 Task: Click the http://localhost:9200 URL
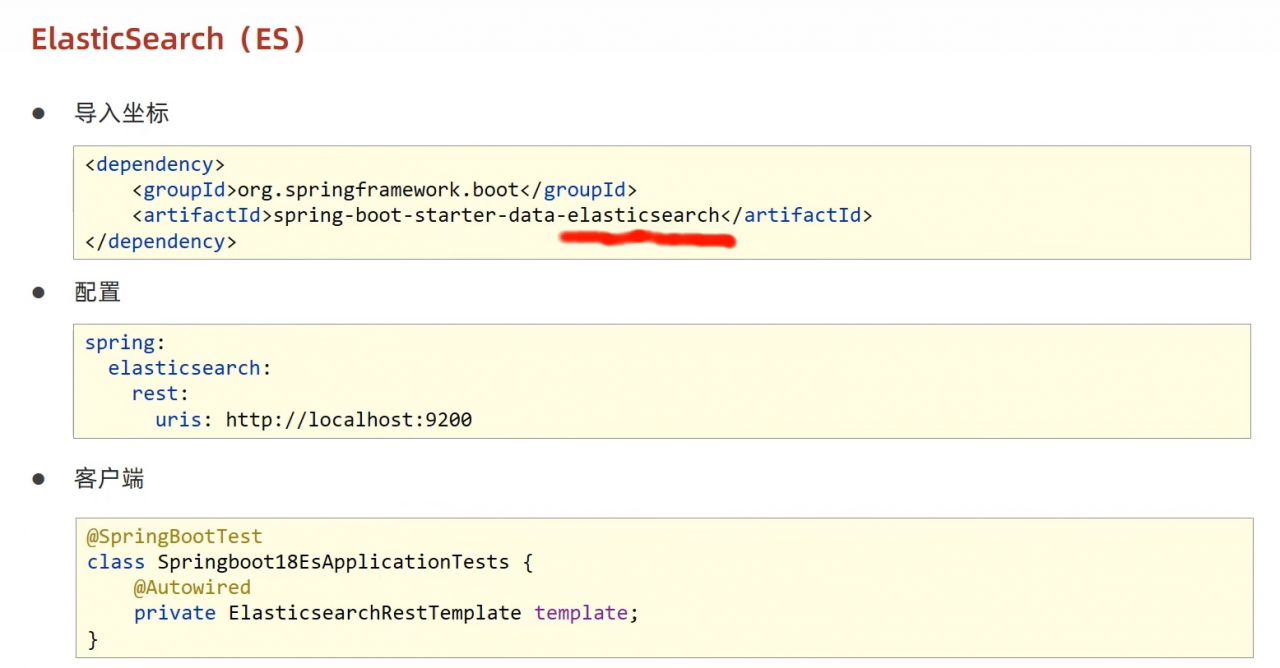pyautogui.click(x=349, y=420)
